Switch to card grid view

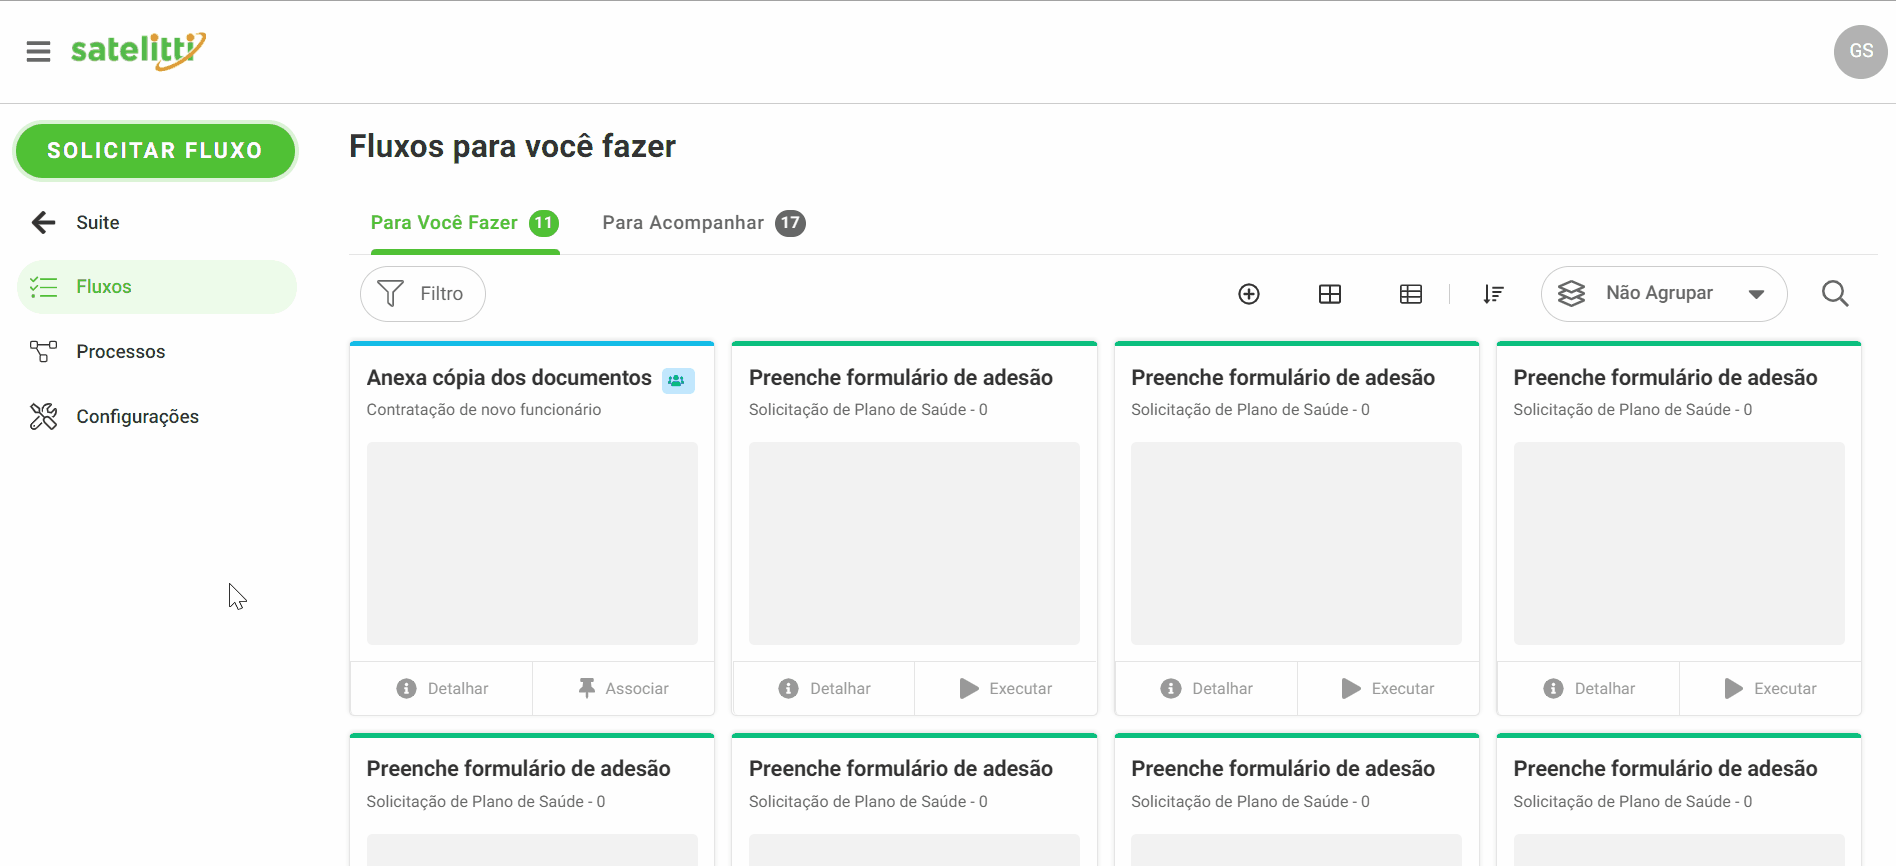click(x=1330, y=294)
